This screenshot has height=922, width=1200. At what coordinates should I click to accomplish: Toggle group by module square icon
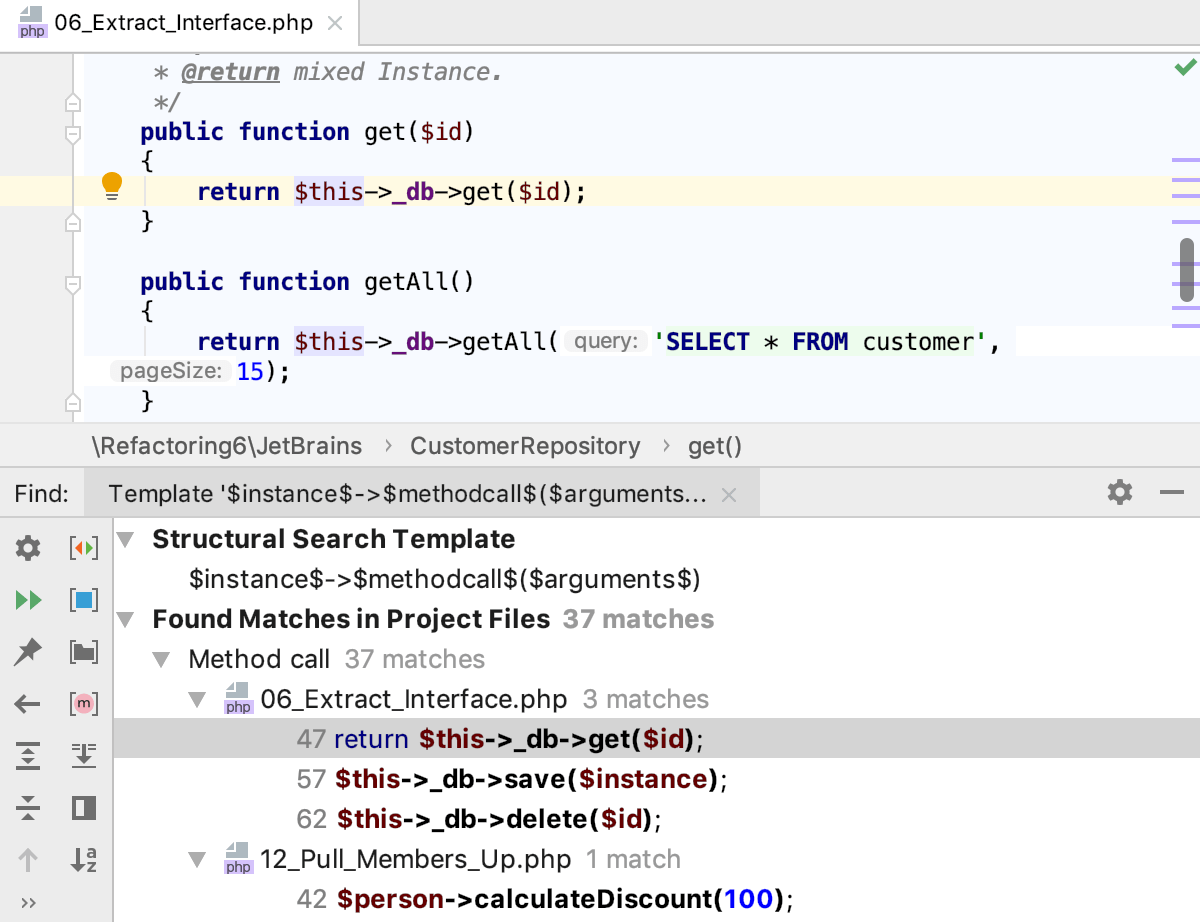(84, 600)
